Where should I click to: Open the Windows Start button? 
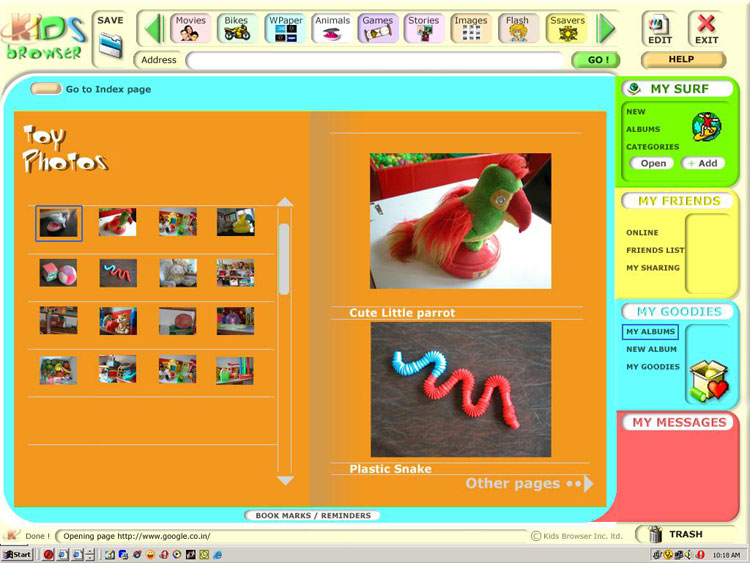(x=17, y=554)
